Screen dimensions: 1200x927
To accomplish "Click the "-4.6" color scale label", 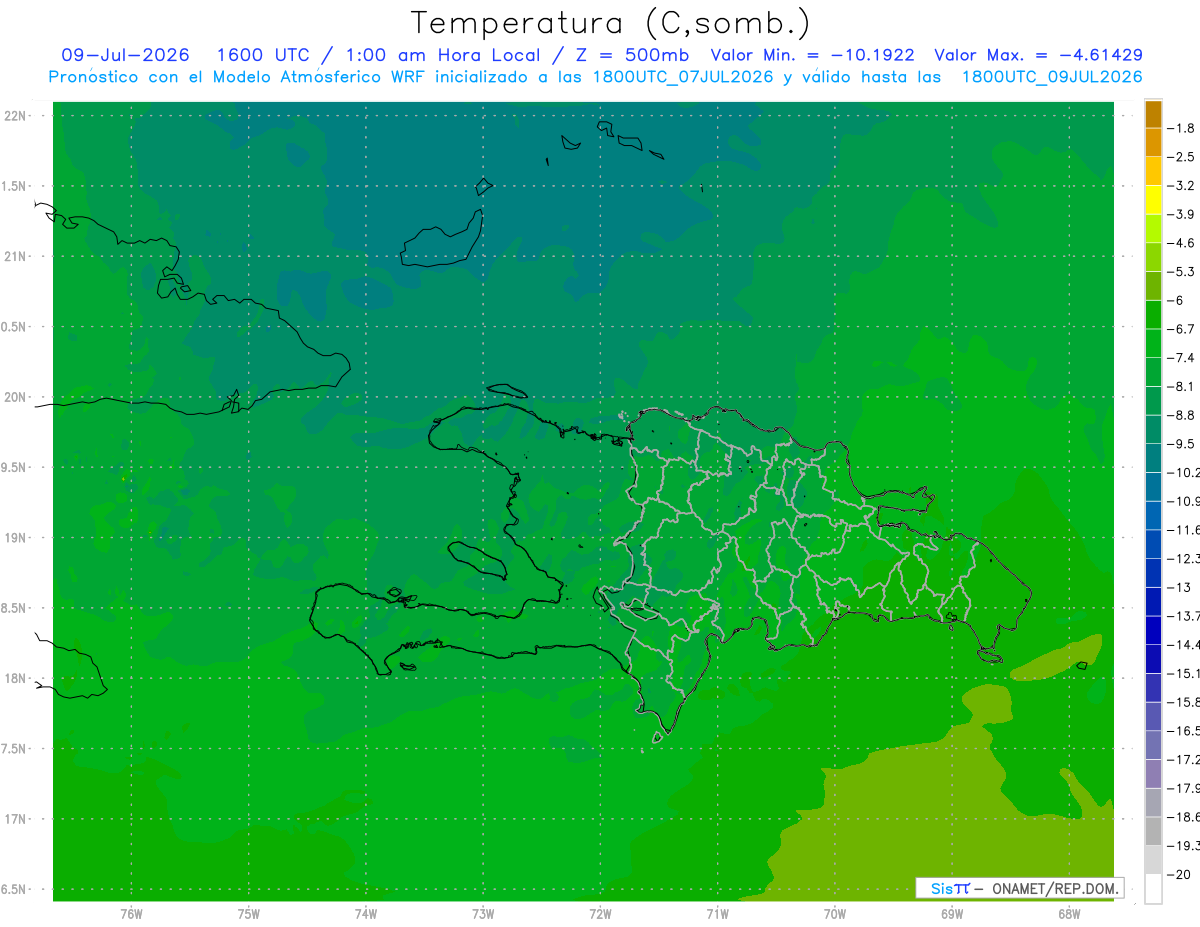I will point(1182,243).
